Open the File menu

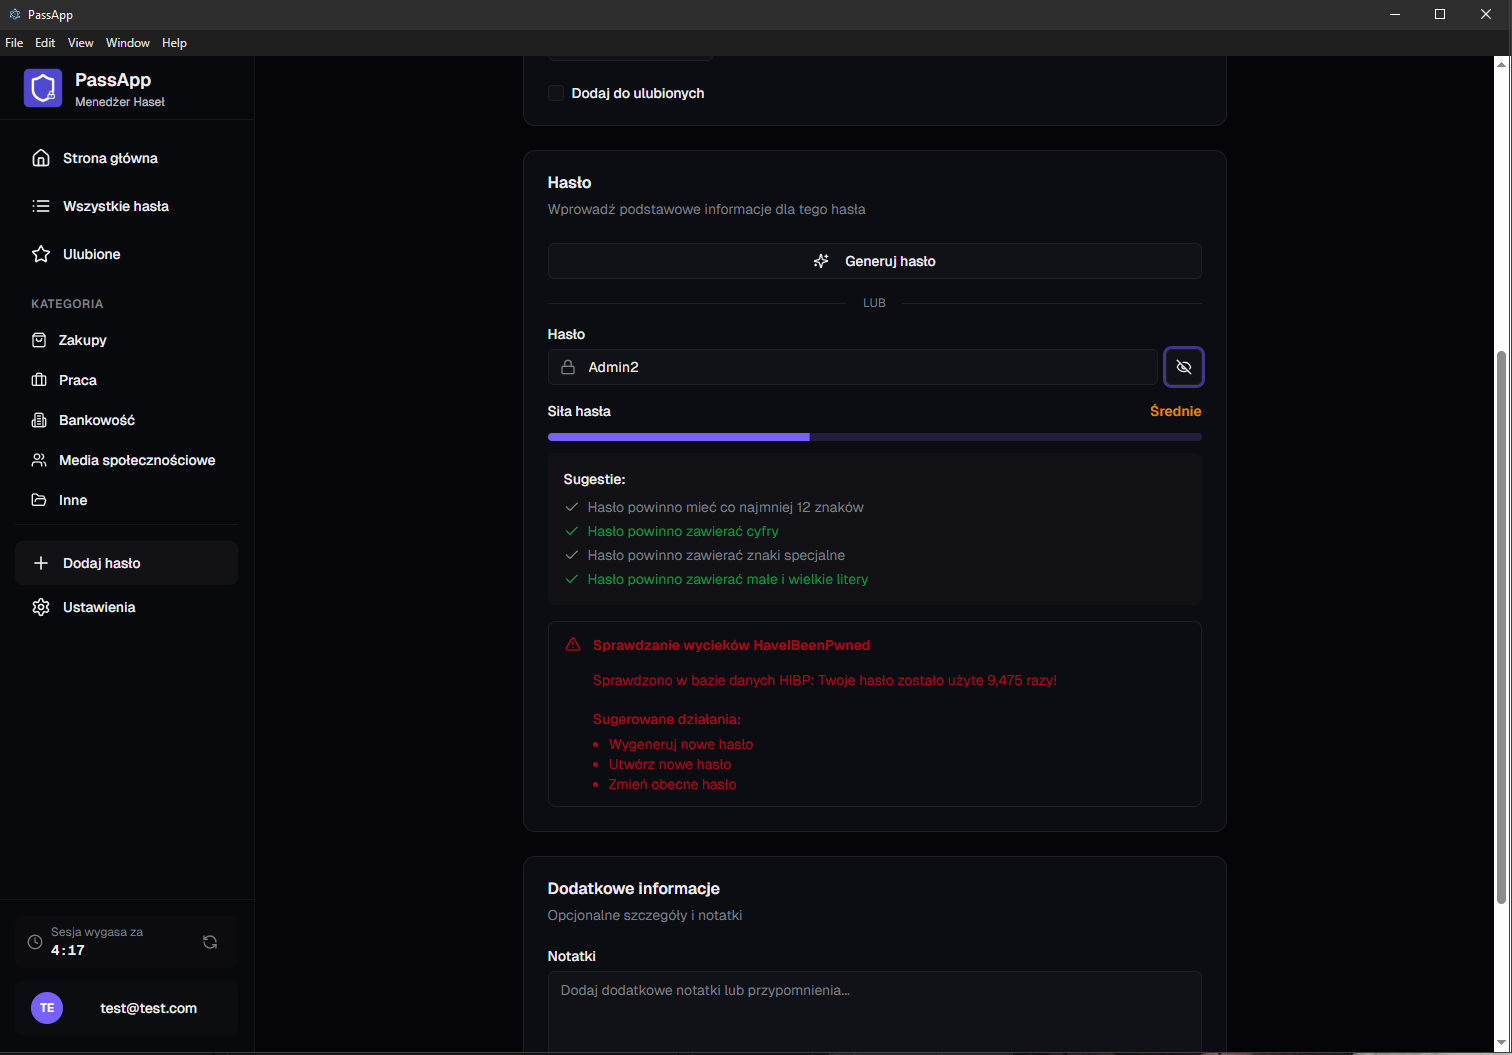tap(14, 43)
